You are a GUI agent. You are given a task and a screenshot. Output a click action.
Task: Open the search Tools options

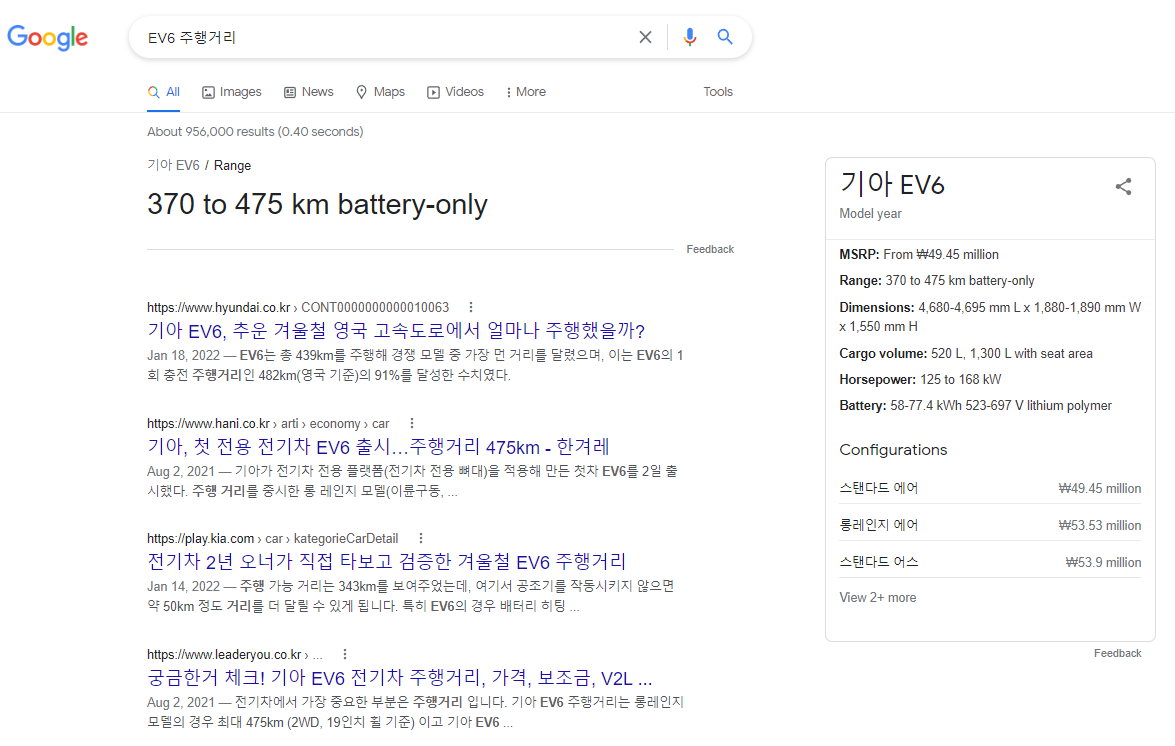click(718, 91)
